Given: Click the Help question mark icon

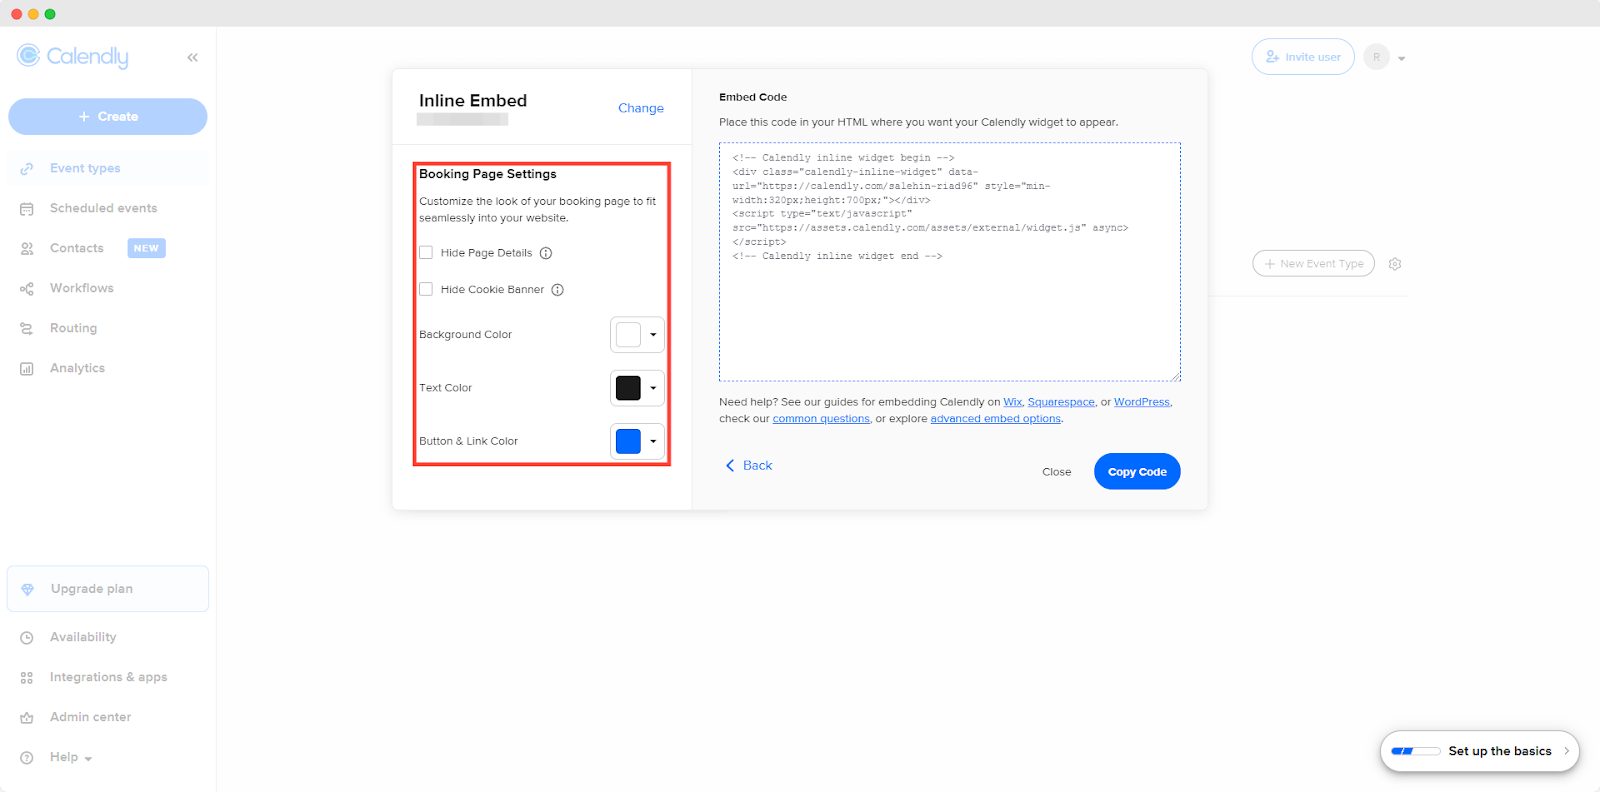Looking at the screenshot, I should click(27, 757).
